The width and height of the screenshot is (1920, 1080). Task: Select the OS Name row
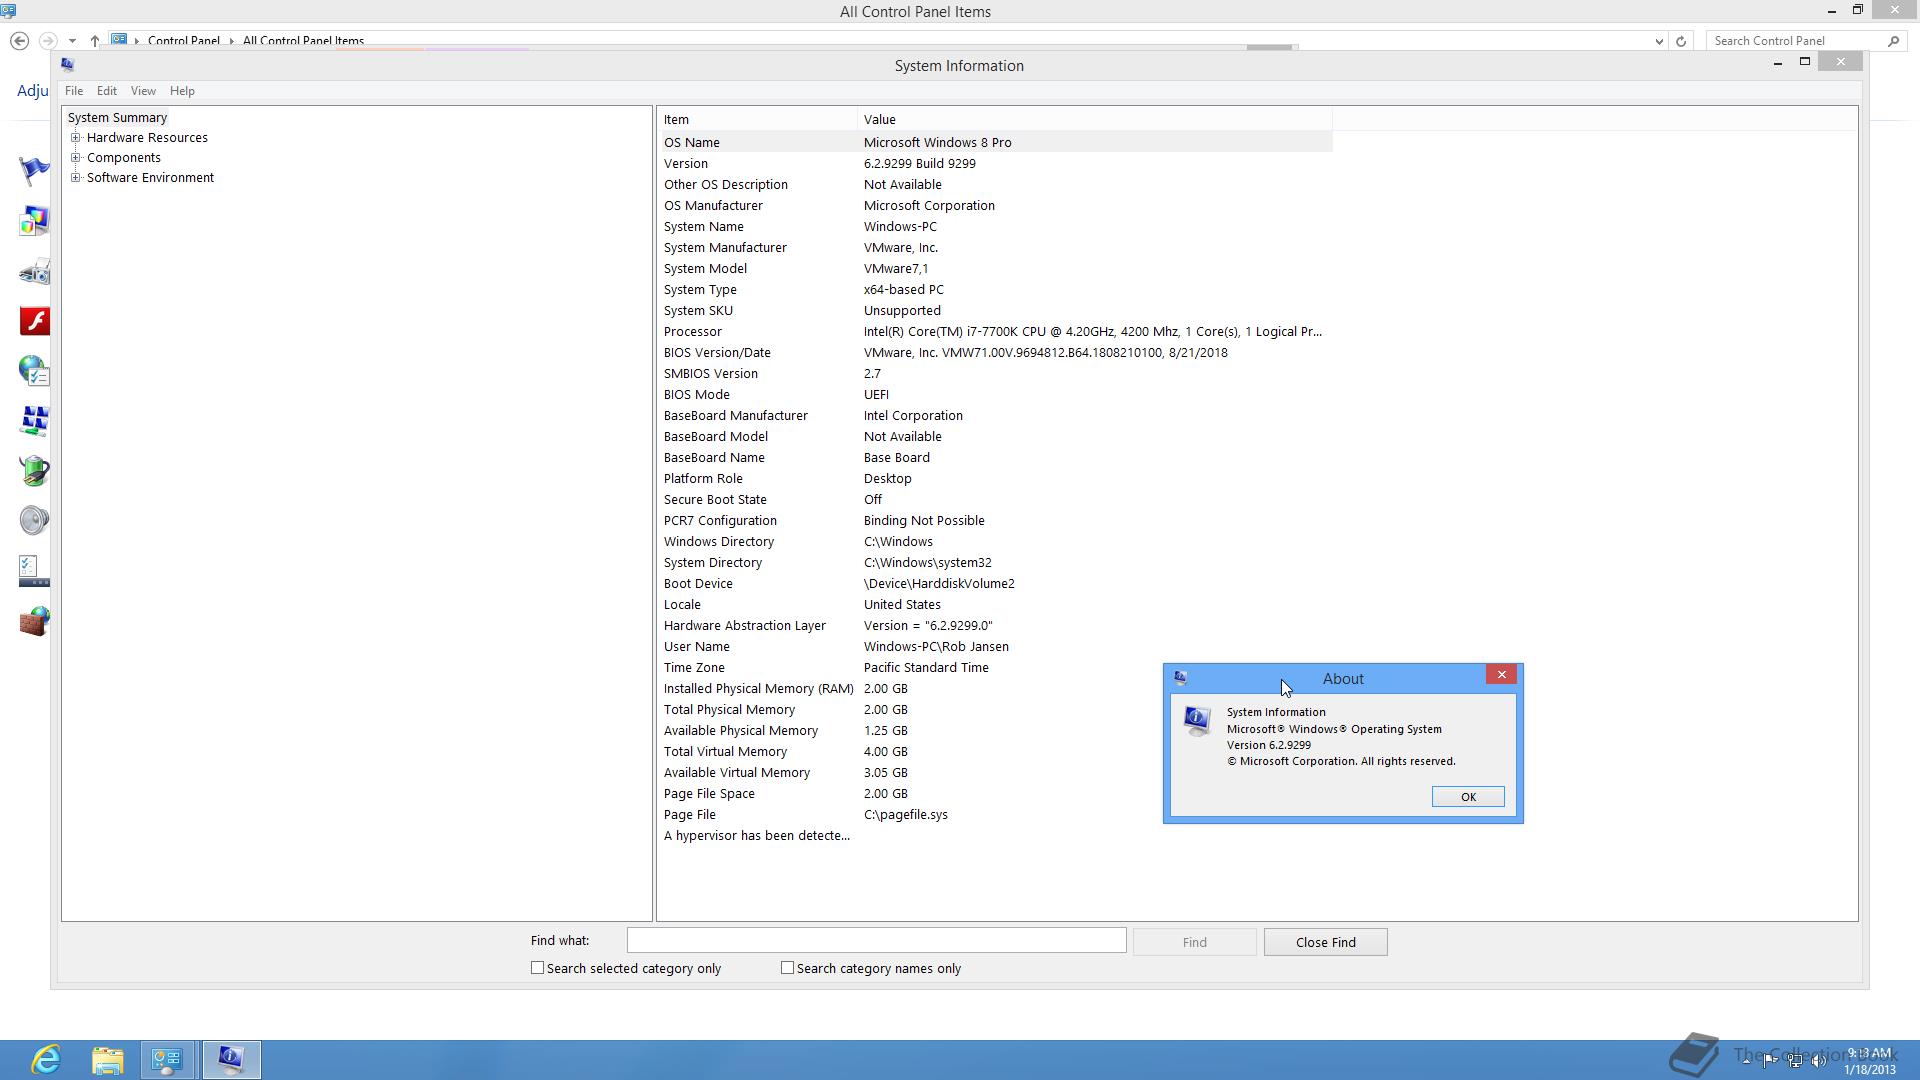tap(996, 143)
